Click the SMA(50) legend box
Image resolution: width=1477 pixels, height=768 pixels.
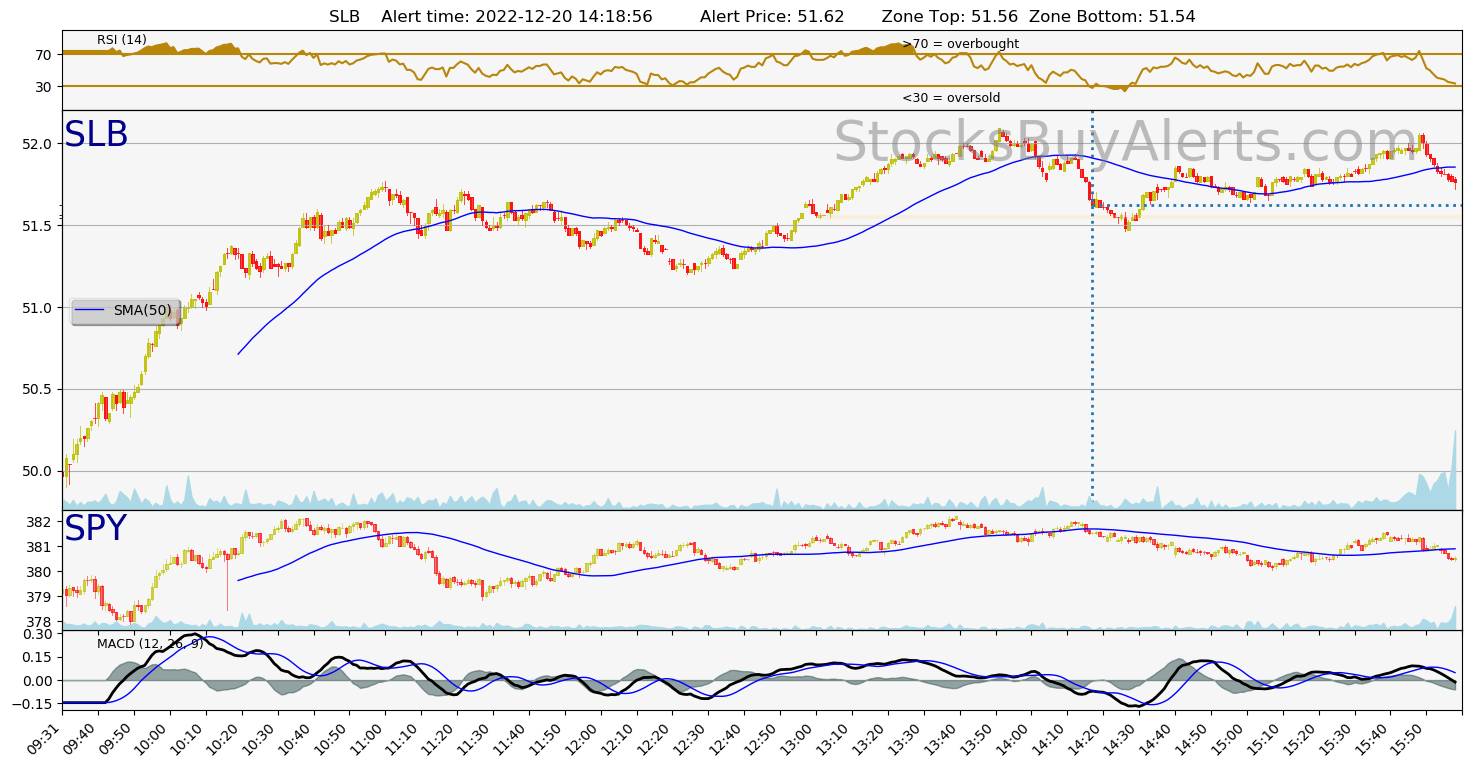pos(125,311)
